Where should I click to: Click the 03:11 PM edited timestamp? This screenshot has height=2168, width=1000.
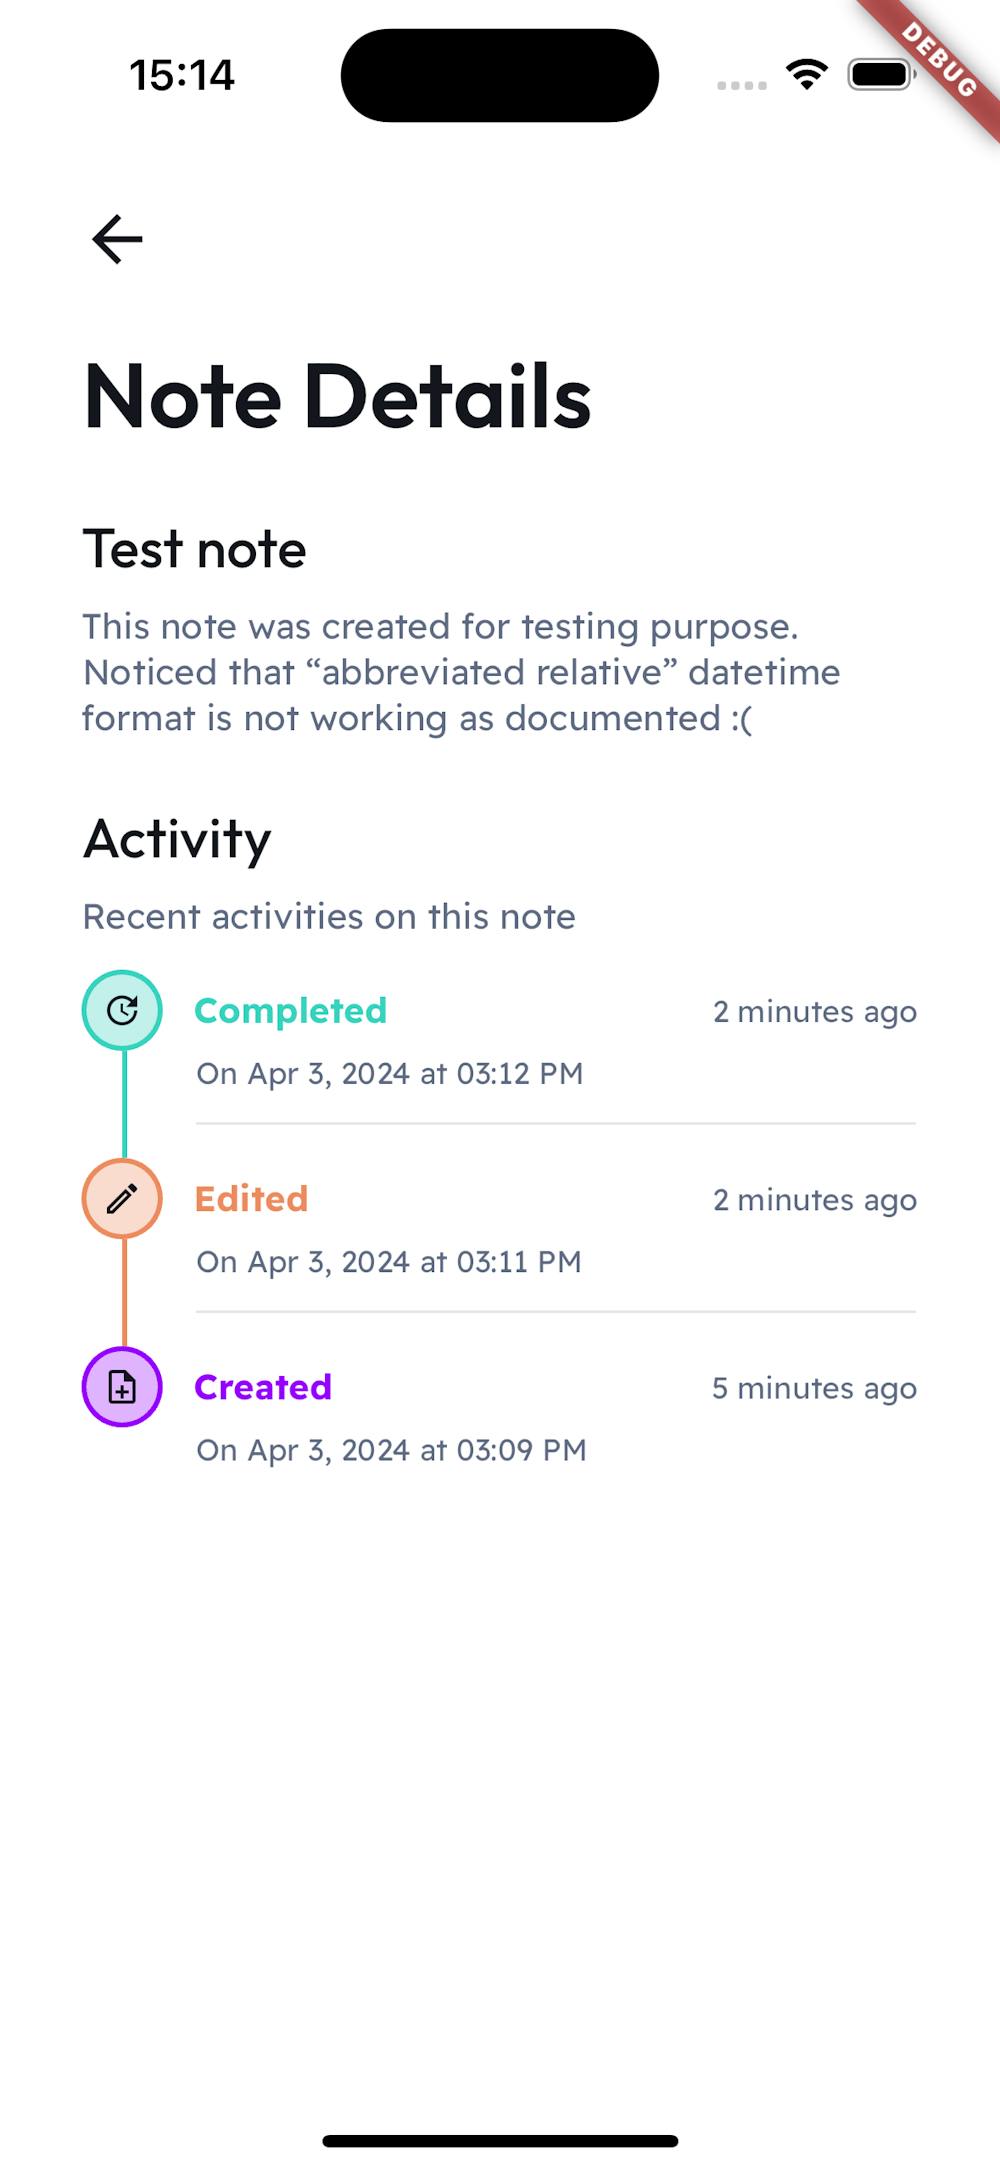(388, 1262)
